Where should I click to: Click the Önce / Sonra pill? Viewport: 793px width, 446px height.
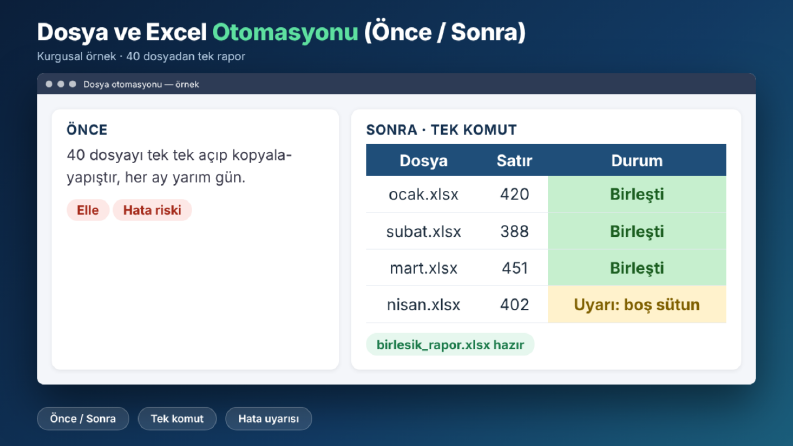click(x=83, y=419)
